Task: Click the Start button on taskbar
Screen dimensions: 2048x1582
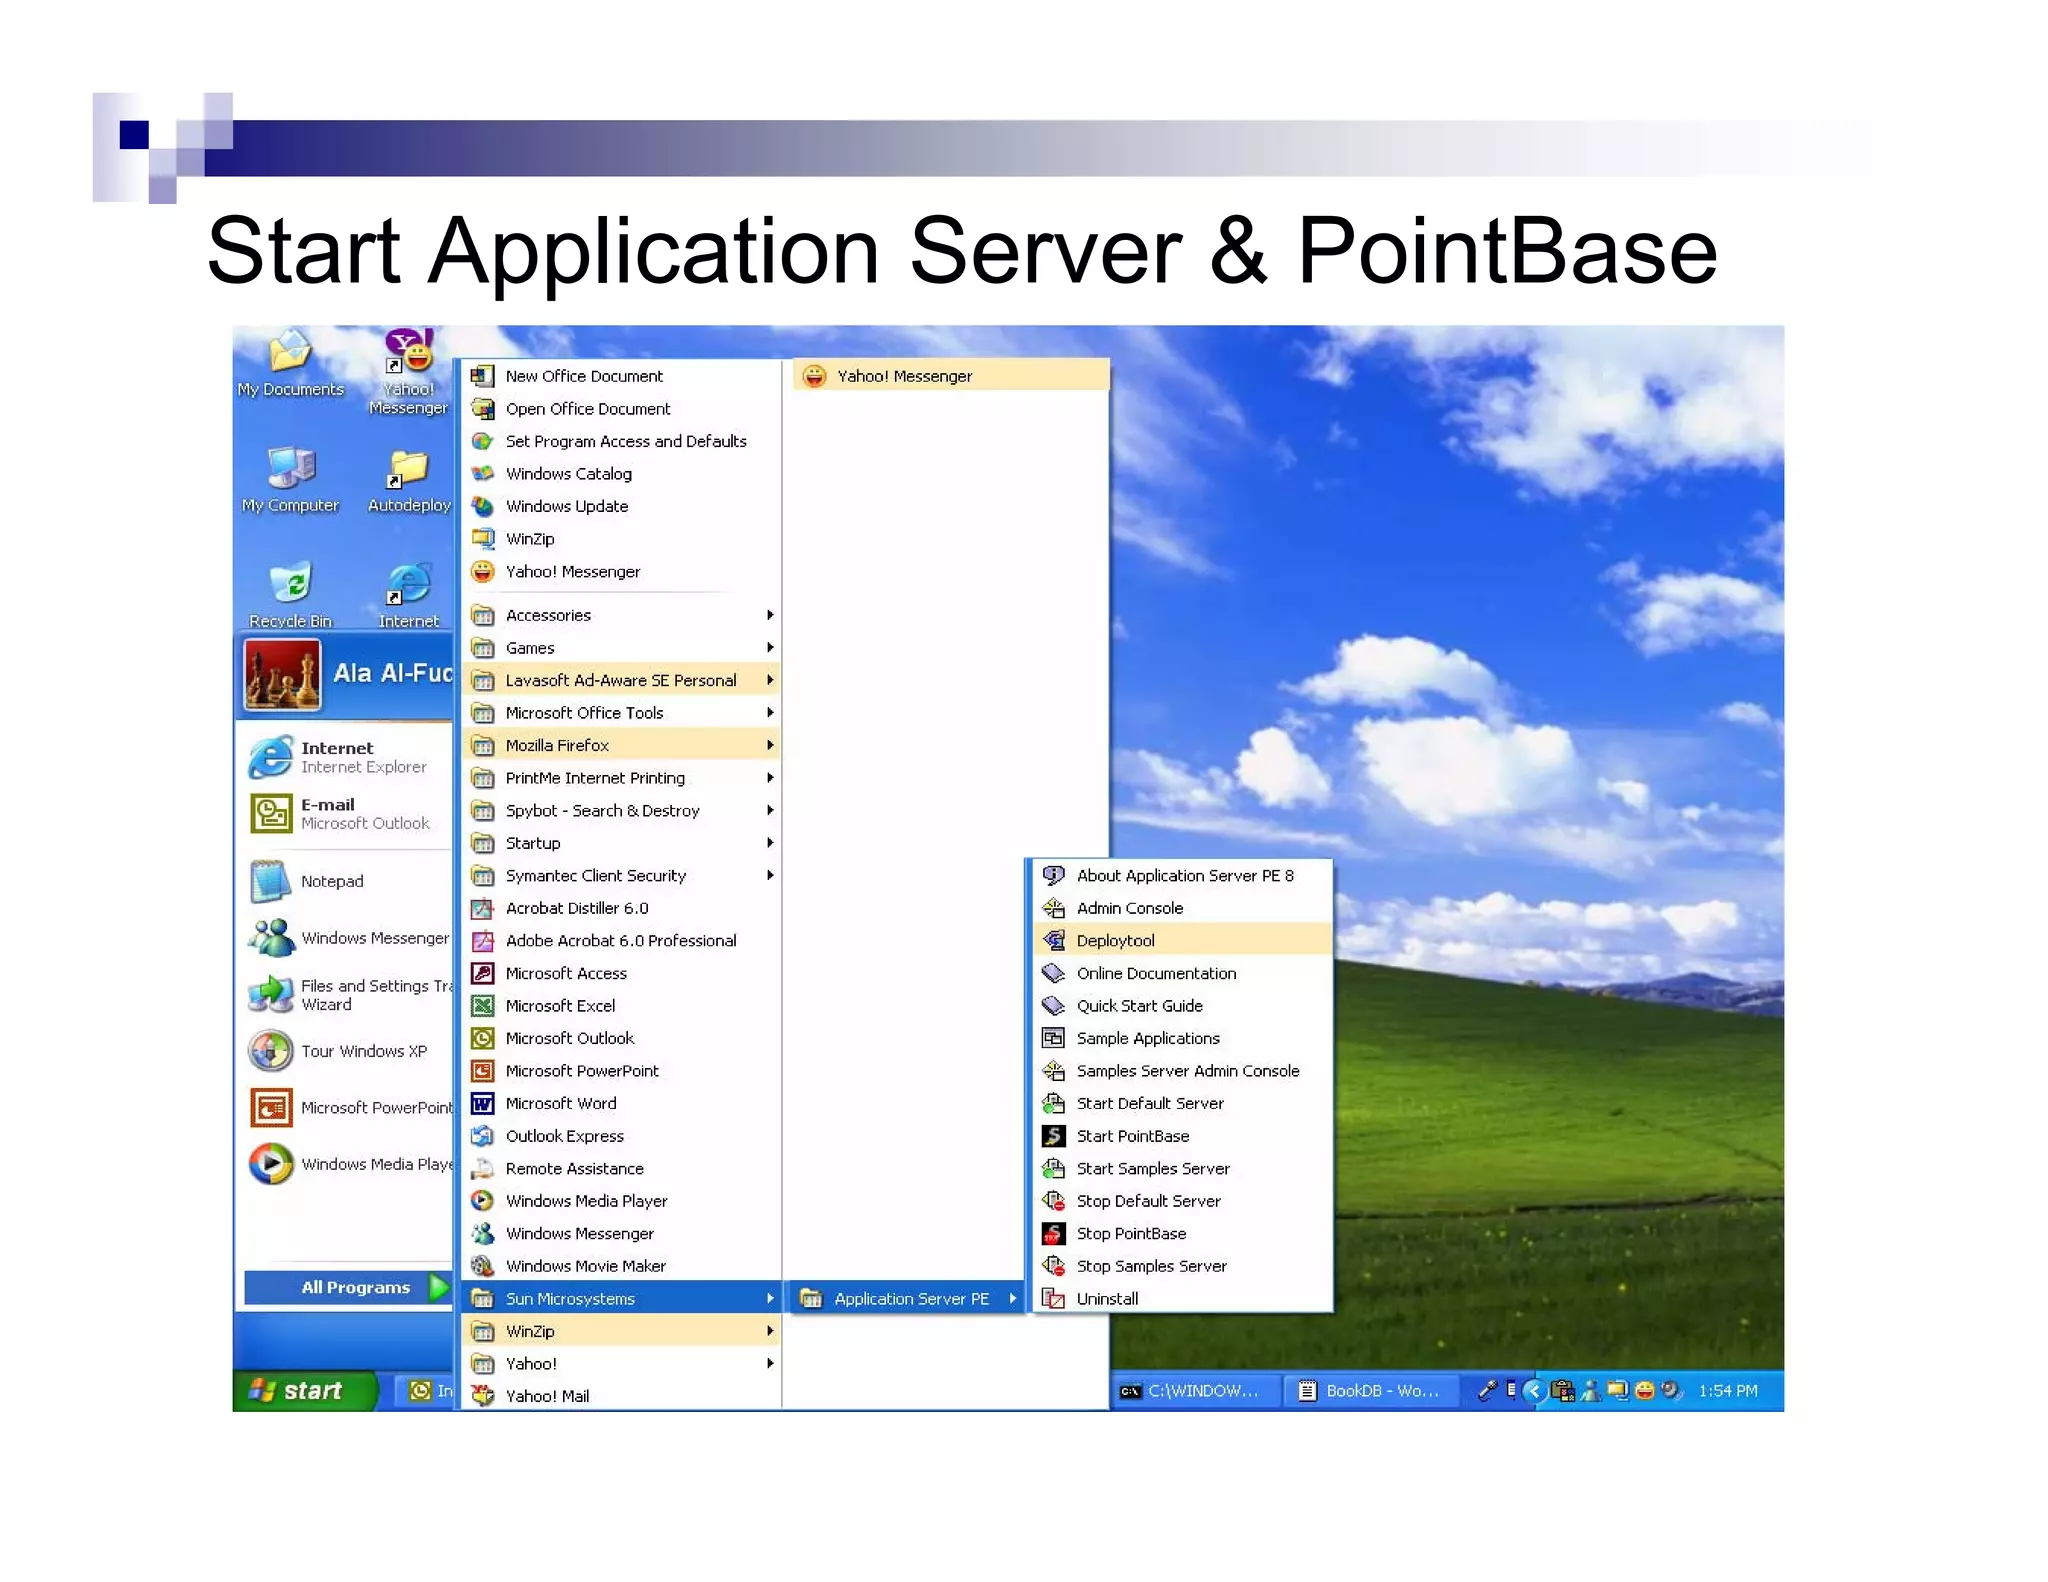Action: 303,1390
